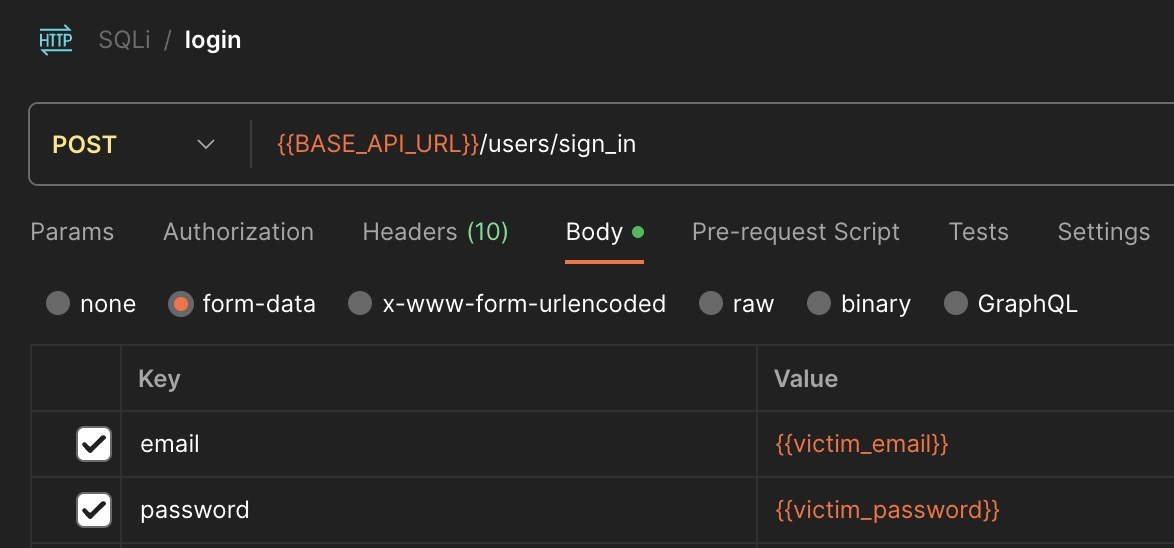The height and width of the screenshot is (548, 1174).
Task: Click the HTTP request type icon
Action: point(56,40)
